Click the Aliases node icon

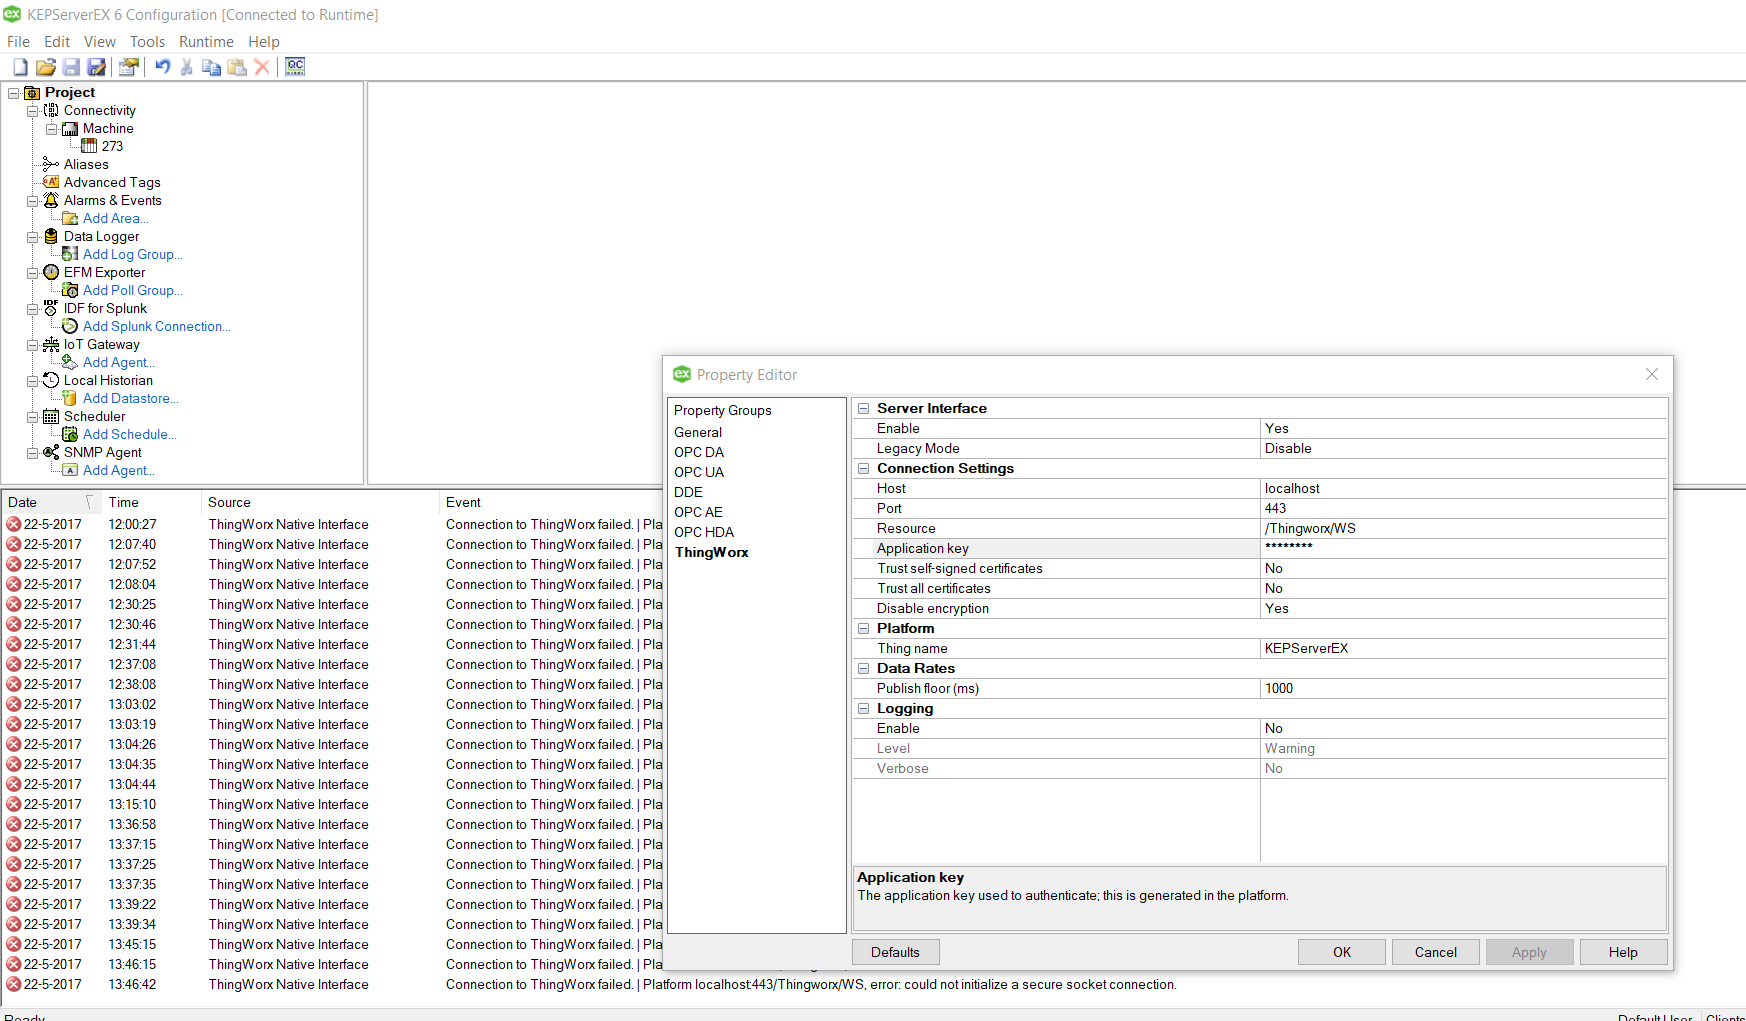51,164
